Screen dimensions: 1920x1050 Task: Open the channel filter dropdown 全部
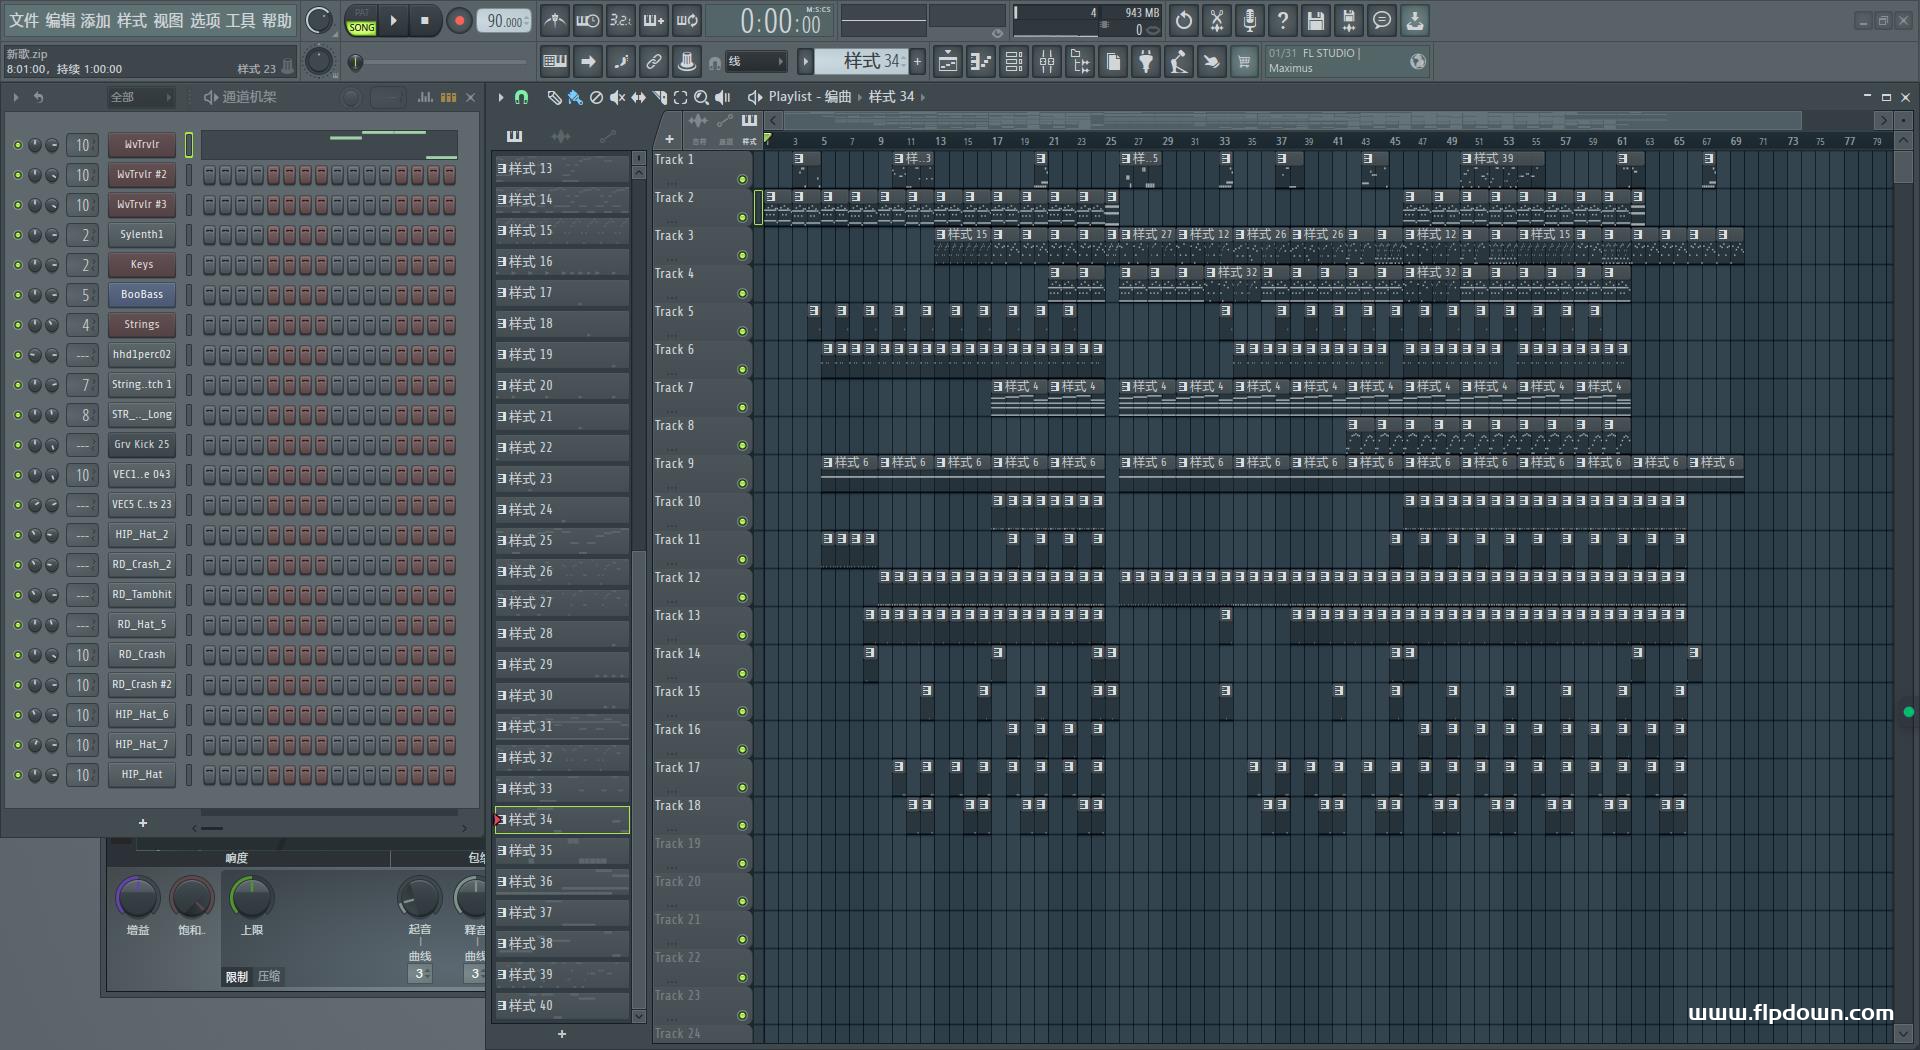coord(141,97)
